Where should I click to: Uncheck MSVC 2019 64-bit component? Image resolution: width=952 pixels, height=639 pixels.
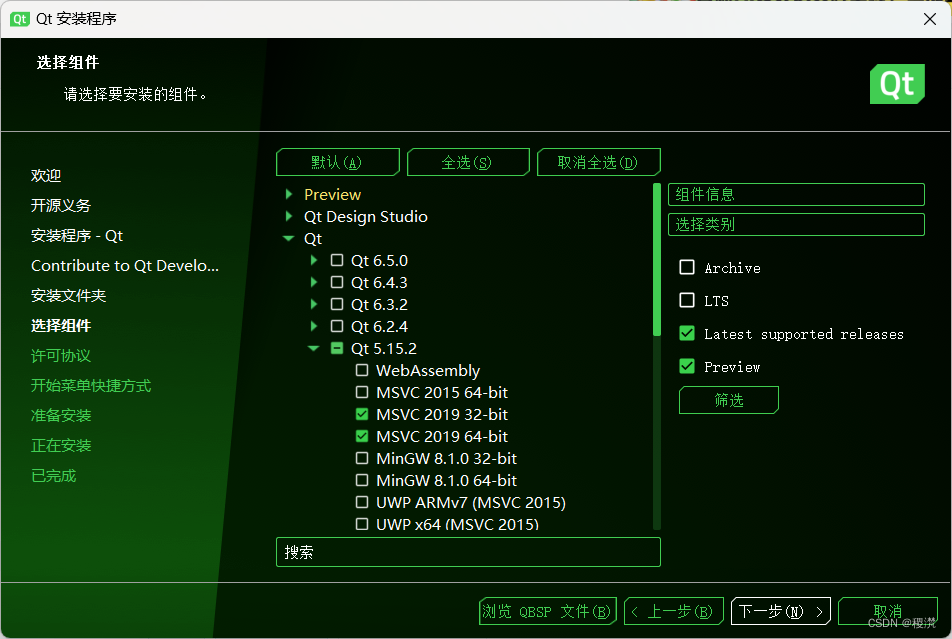pos(362,436)
